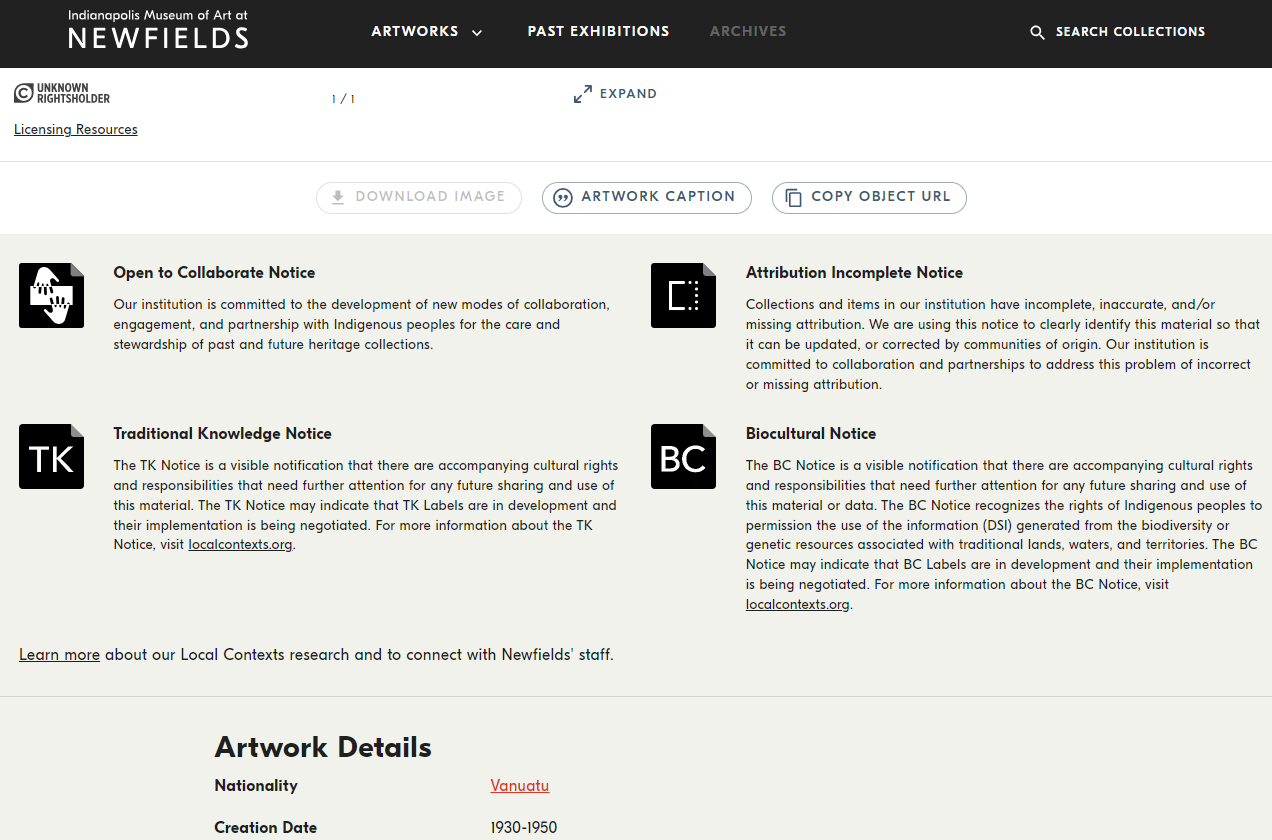Open the Vanuatu nationality link

(520, 786)
